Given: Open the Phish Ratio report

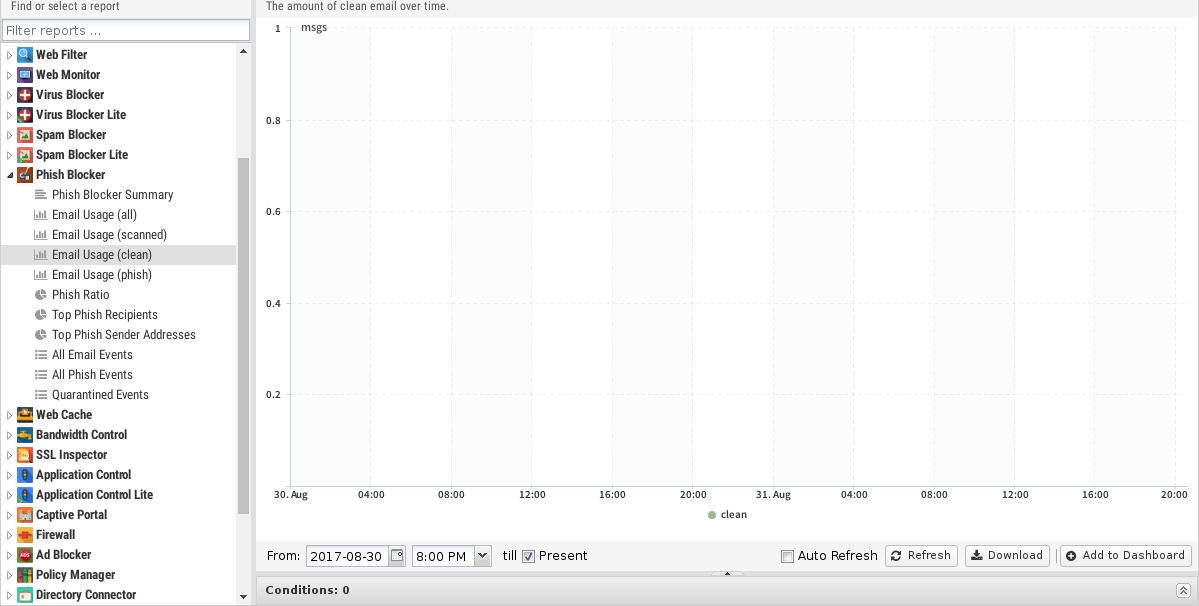Looking at the screenshot, I should 80,295.
